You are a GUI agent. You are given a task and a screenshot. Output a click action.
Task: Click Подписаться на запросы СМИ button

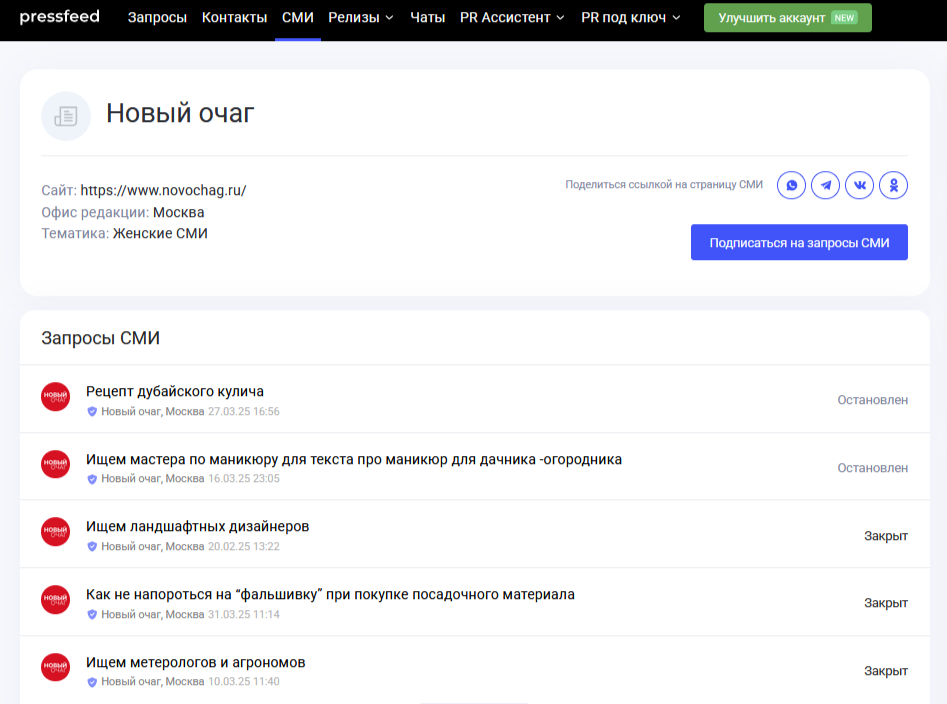[799, 243]
